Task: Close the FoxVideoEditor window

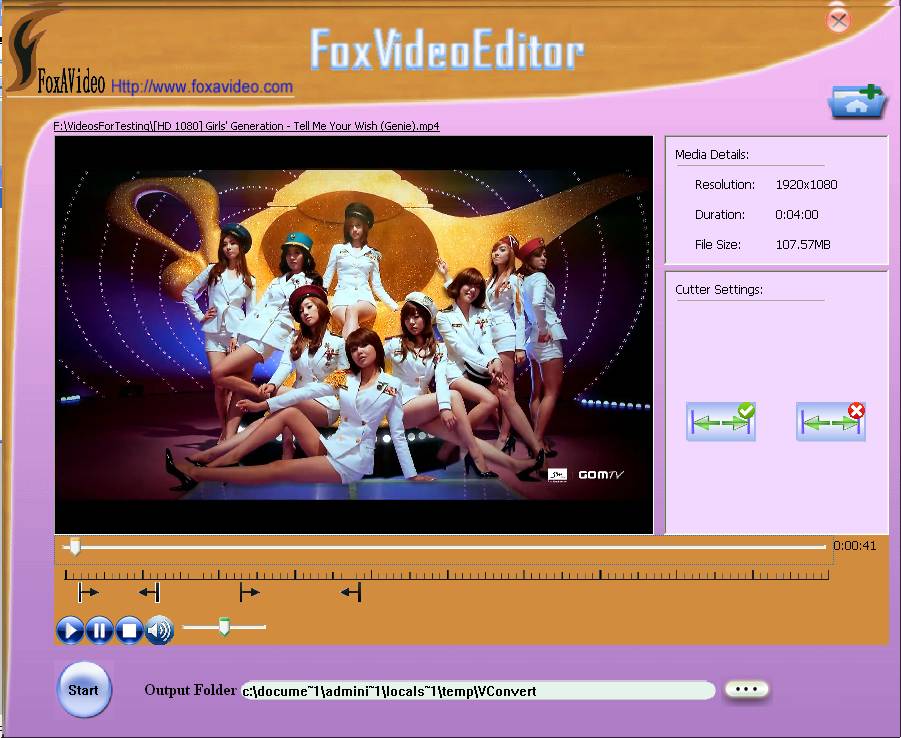Action: pyautogui.click(x=838, y=22)
